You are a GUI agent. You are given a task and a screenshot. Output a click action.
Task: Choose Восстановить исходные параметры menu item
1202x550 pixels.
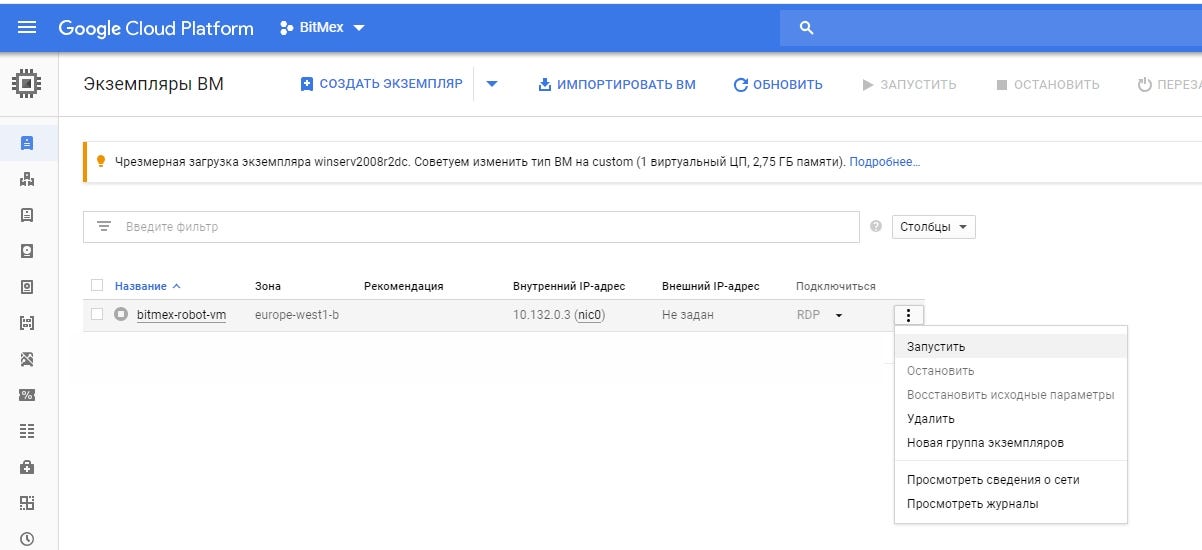coord(1011,395)
